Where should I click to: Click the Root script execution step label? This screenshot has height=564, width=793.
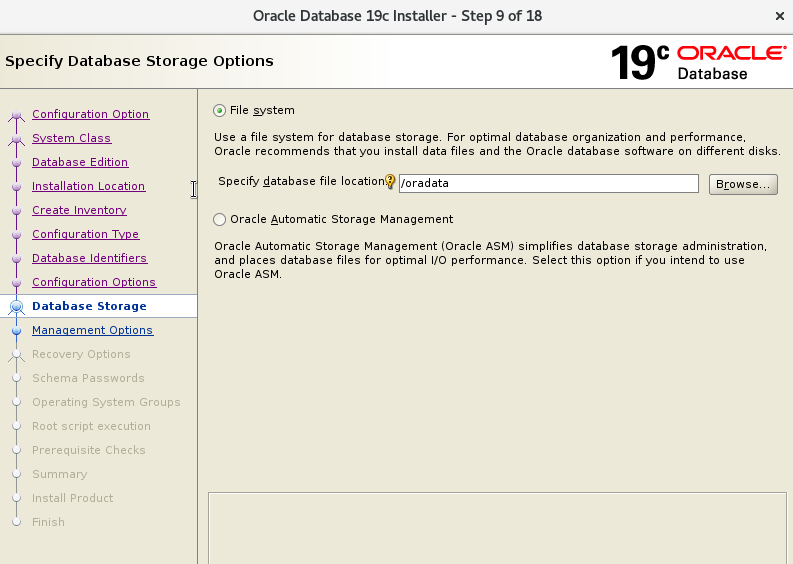click(x=91, y=426)
